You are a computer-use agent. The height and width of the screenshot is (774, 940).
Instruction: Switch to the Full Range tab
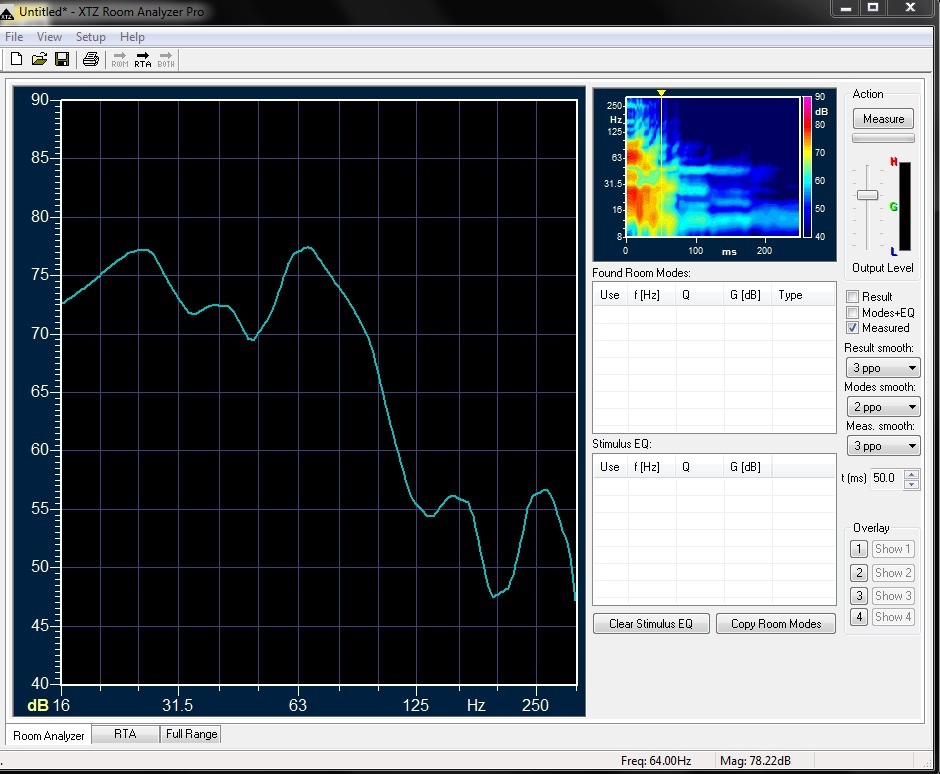pos(191,734)
